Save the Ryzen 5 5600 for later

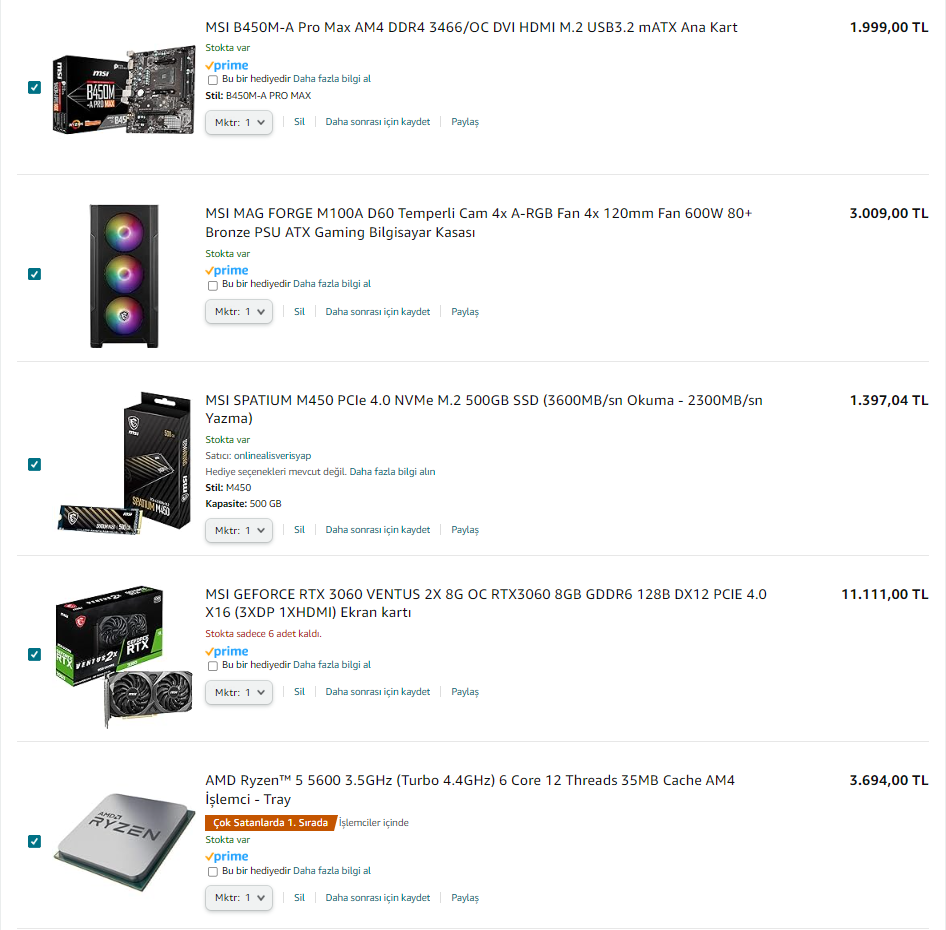tap(378, 897)
